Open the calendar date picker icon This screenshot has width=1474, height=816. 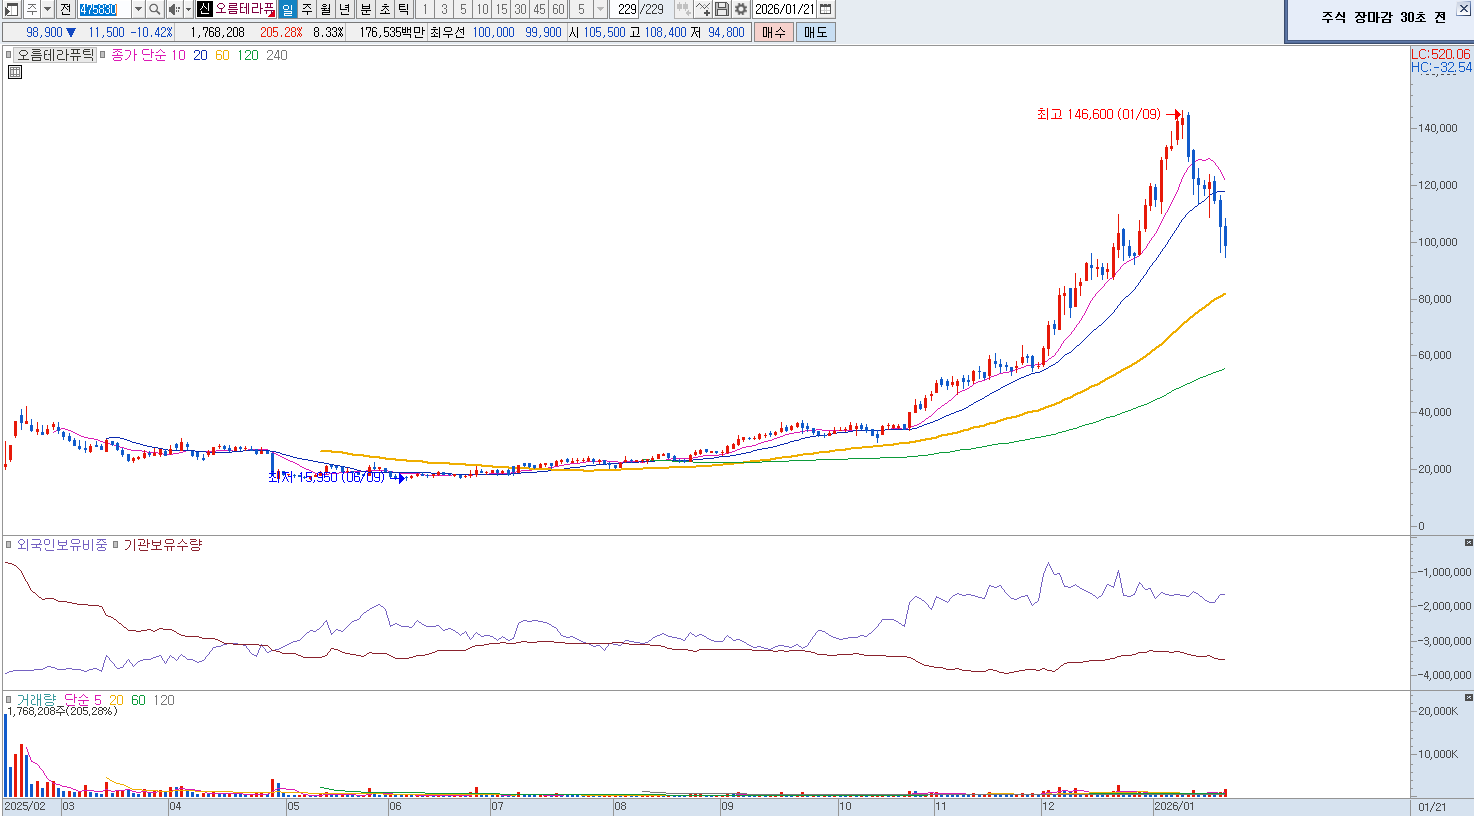(x=825, y=9)
